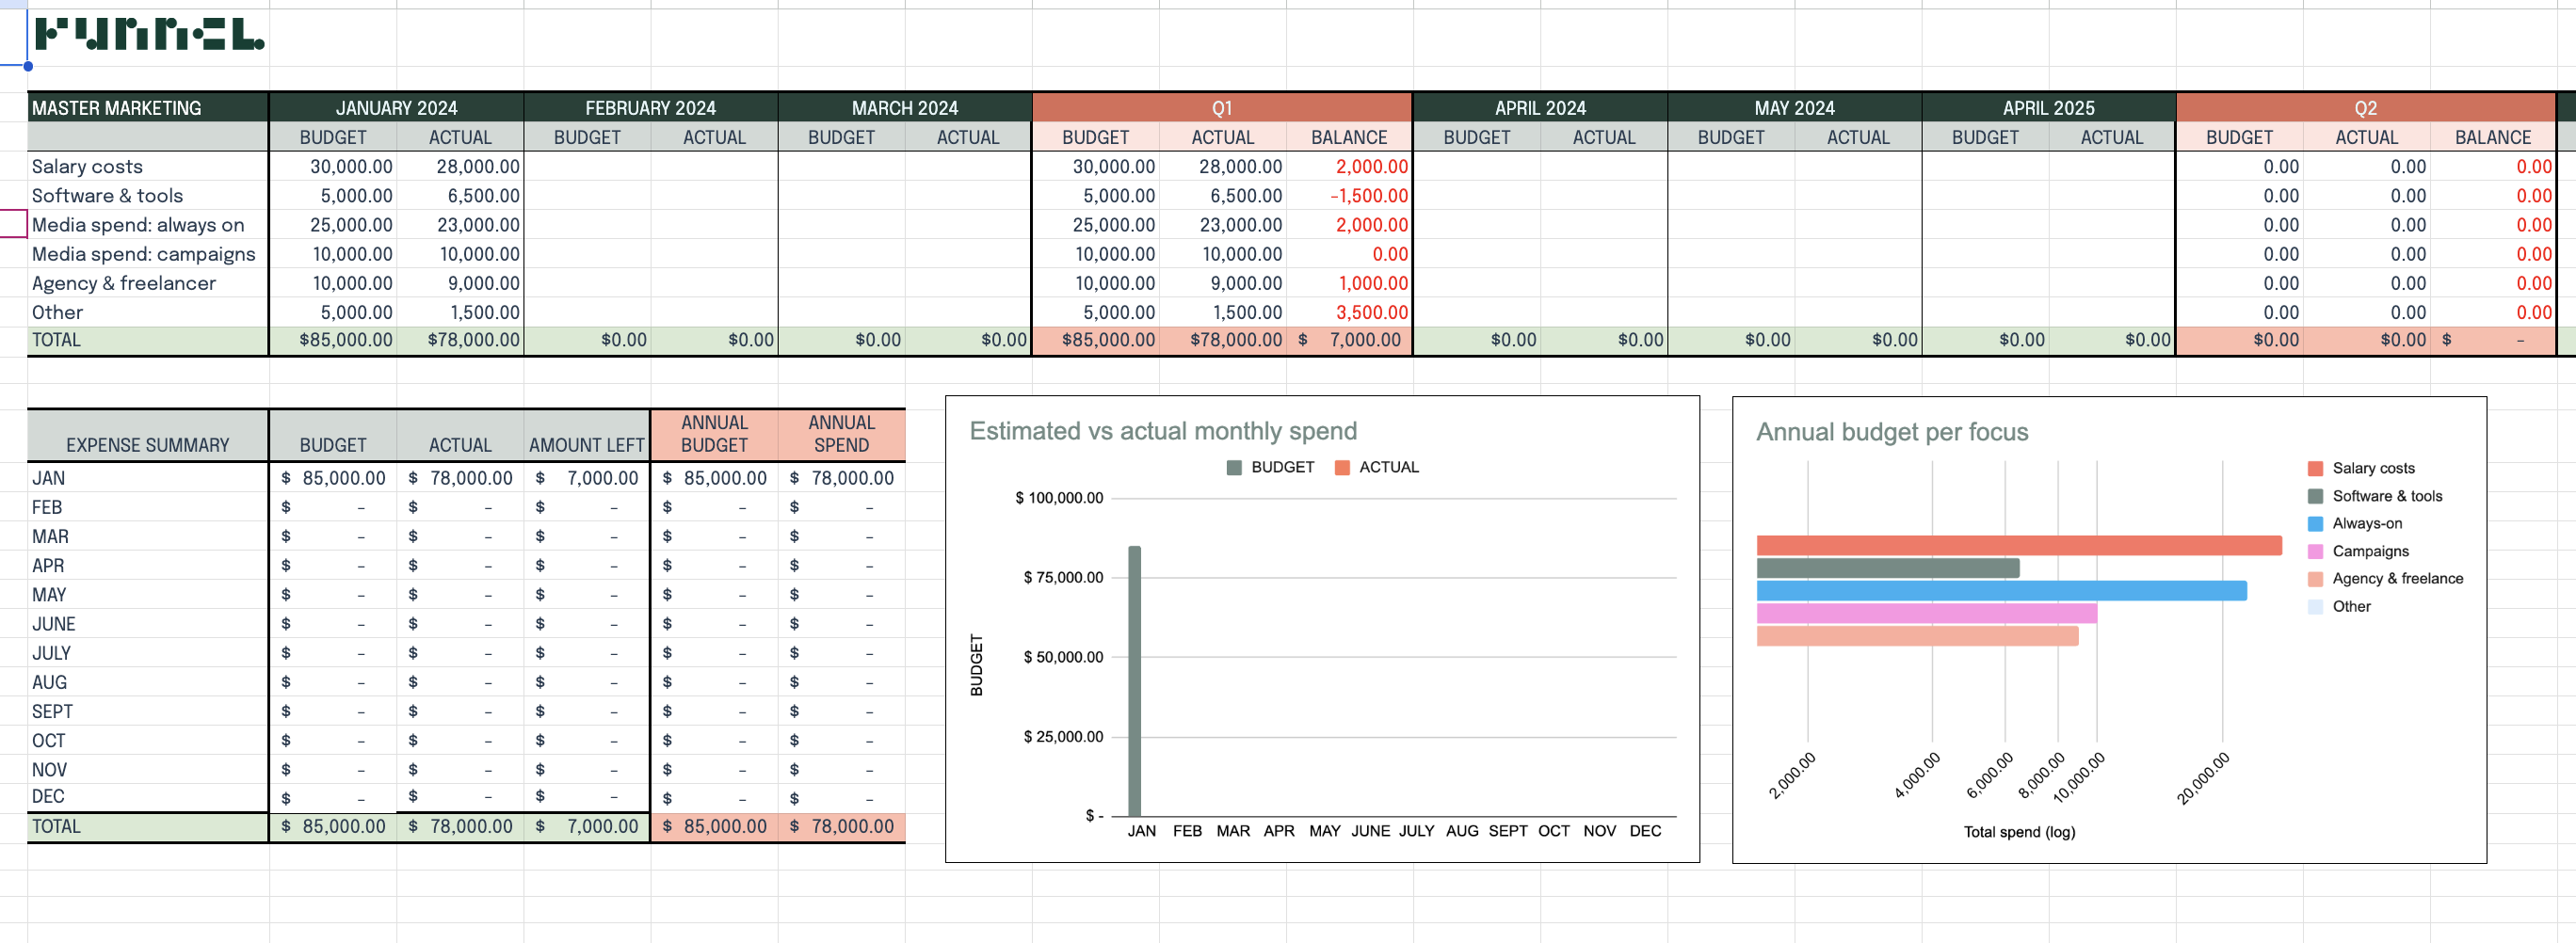
Task: Click the Always-on legend color swatch
Action: [x=2314, y=524]
